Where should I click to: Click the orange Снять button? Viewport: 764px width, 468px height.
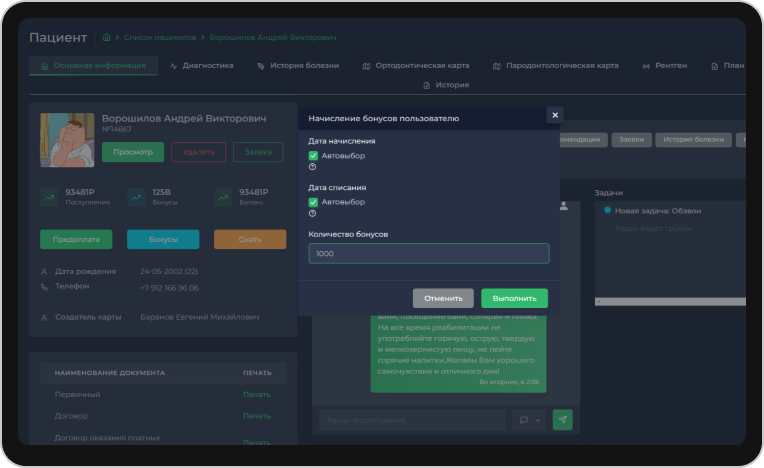coord(250,240)
